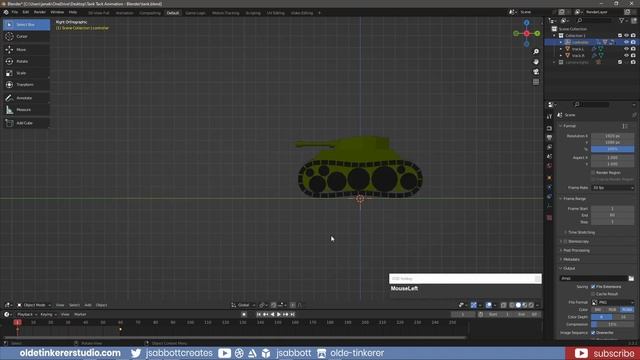Click the pan hand icon in viewport
The height and width of the screenshot is (360, 640).
coord(536,62)
